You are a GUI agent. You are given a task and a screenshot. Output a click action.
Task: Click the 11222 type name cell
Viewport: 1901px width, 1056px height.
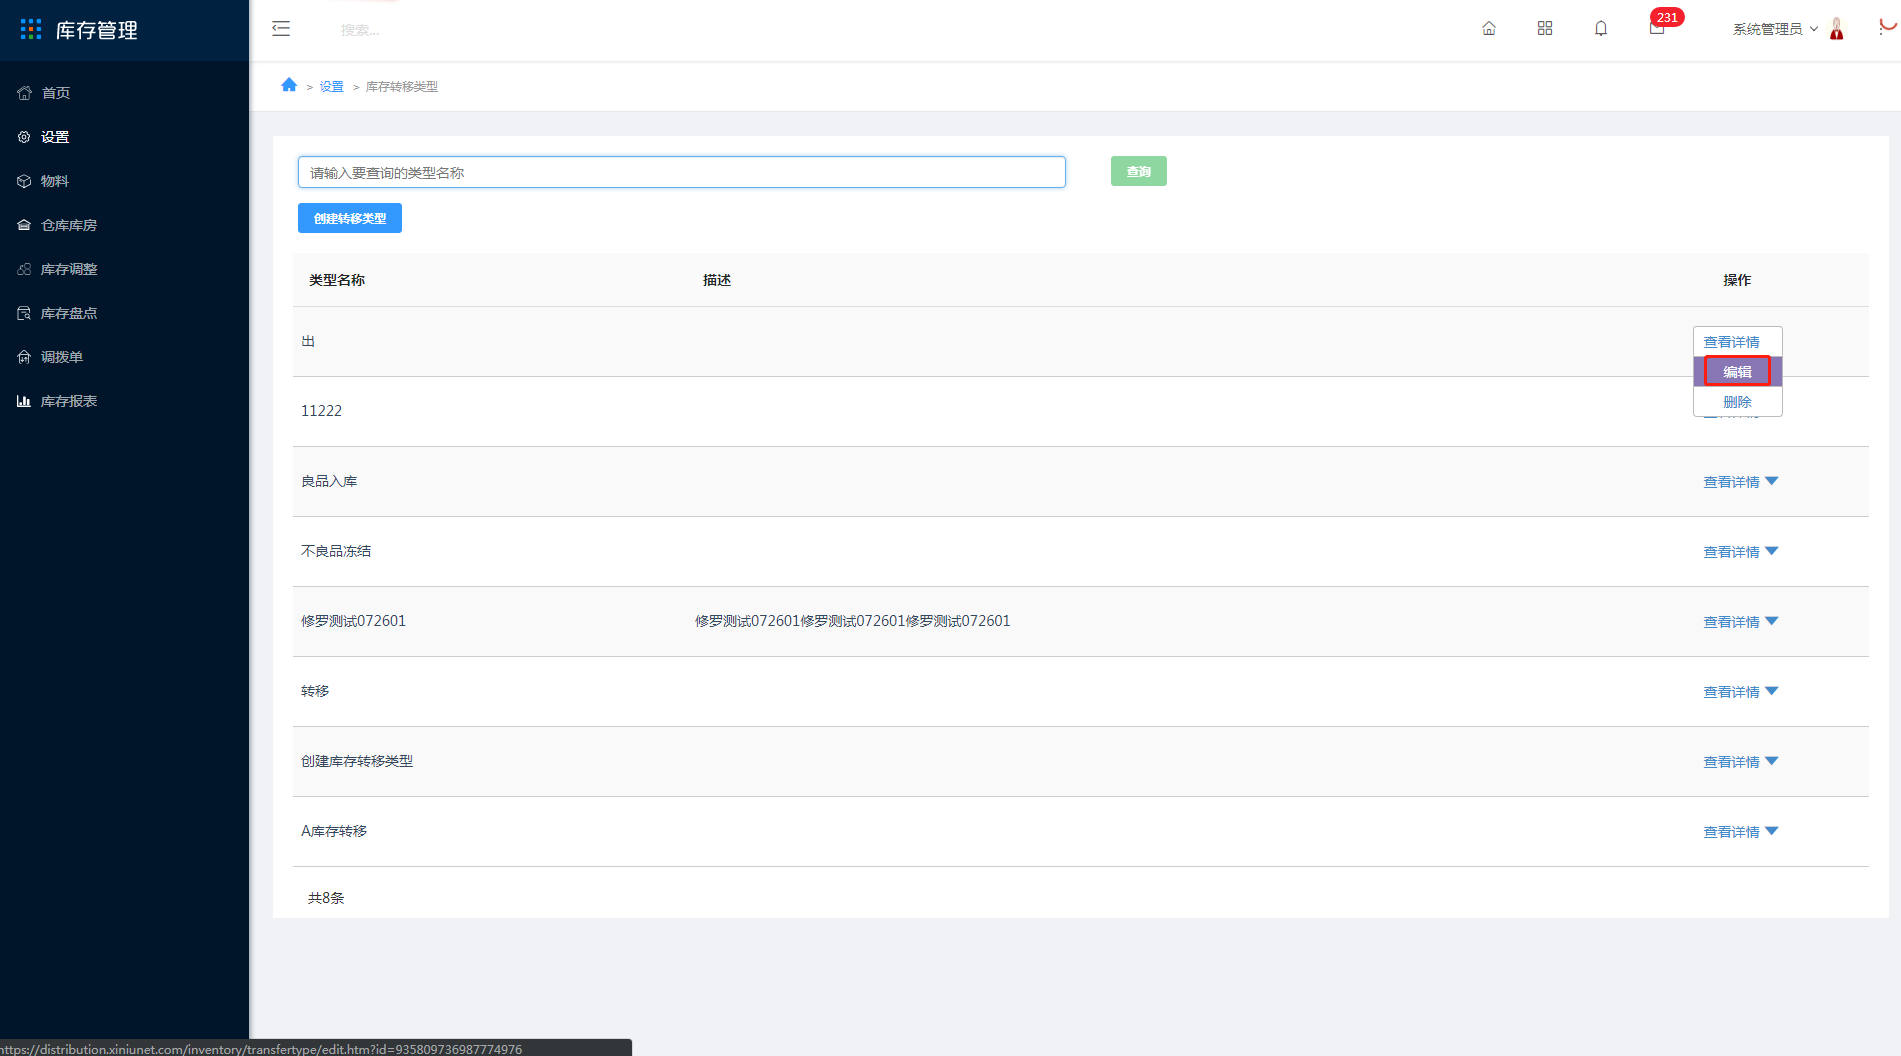pos(321,411)
